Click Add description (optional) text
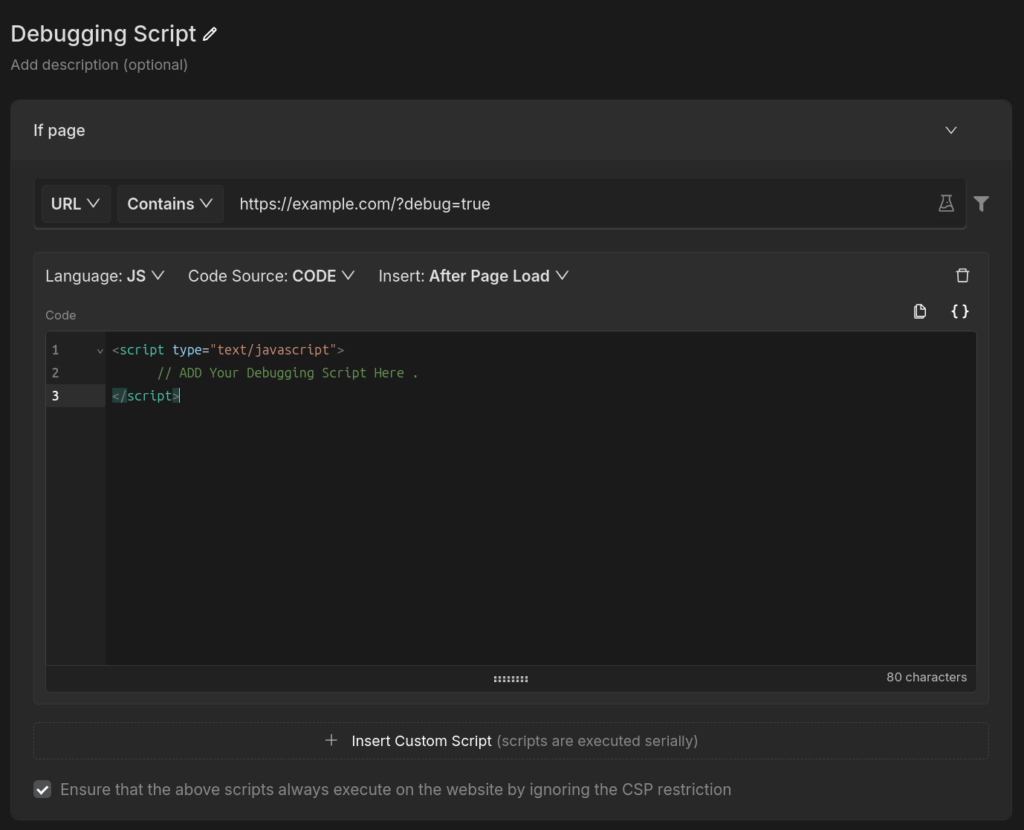The image size is (1024, 830). pos(99,65)
